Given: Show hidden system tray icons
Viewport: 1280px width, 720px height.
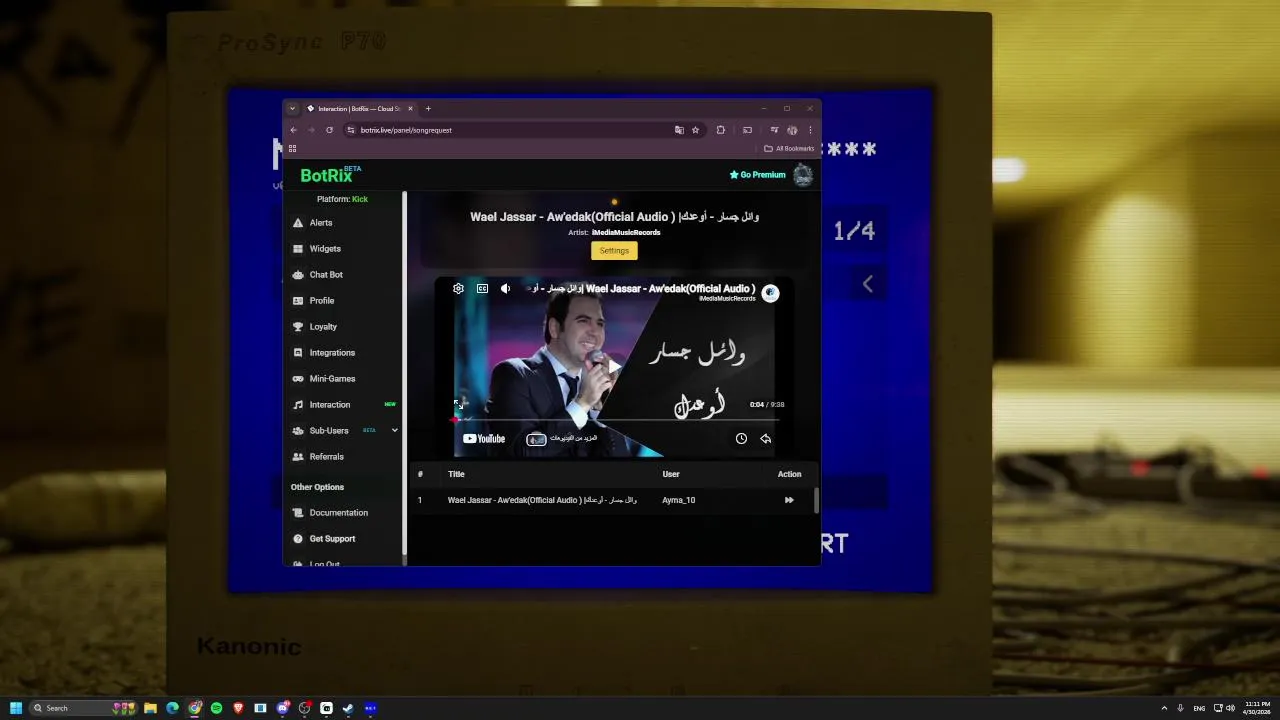Looking at the screenshot, I should pos(1164,708).
